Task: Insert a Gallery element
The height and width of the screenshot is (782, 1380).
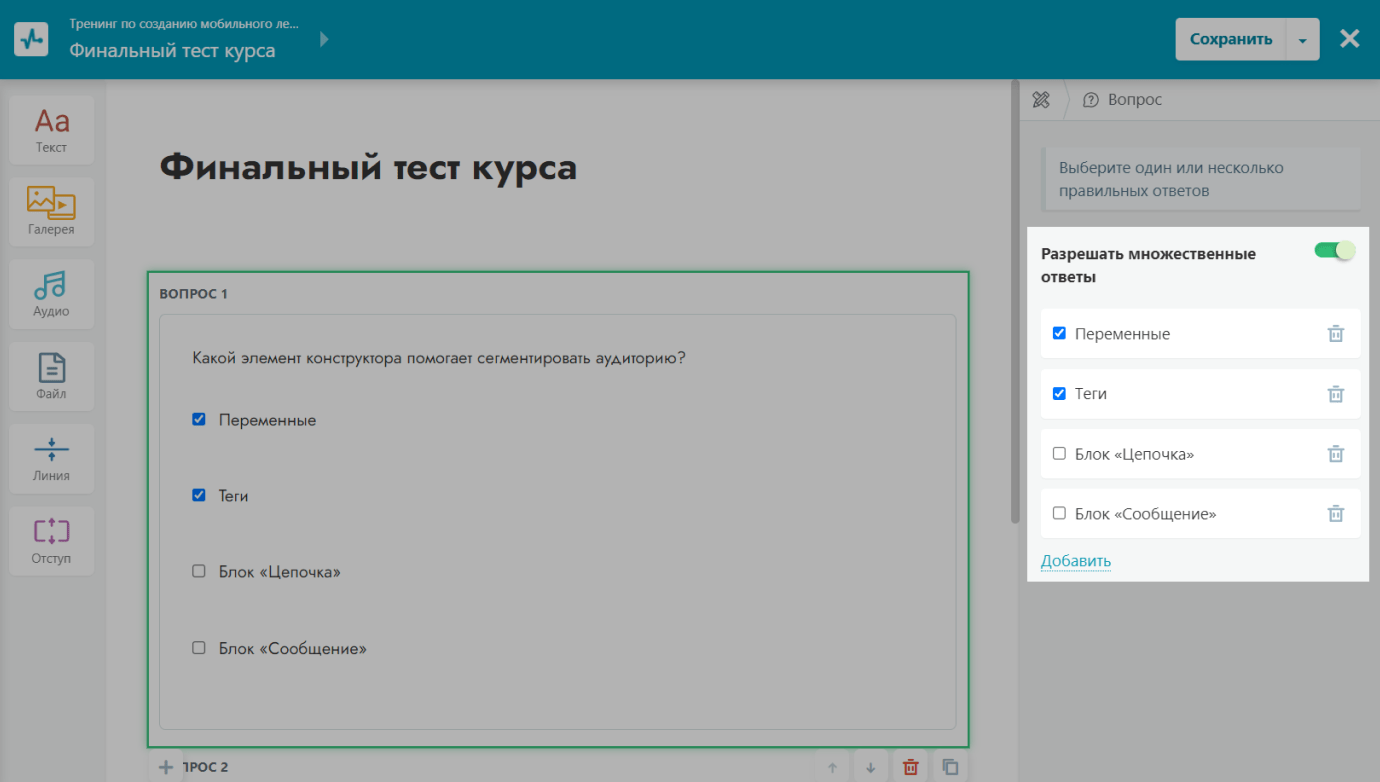Action: coord(51,212)
